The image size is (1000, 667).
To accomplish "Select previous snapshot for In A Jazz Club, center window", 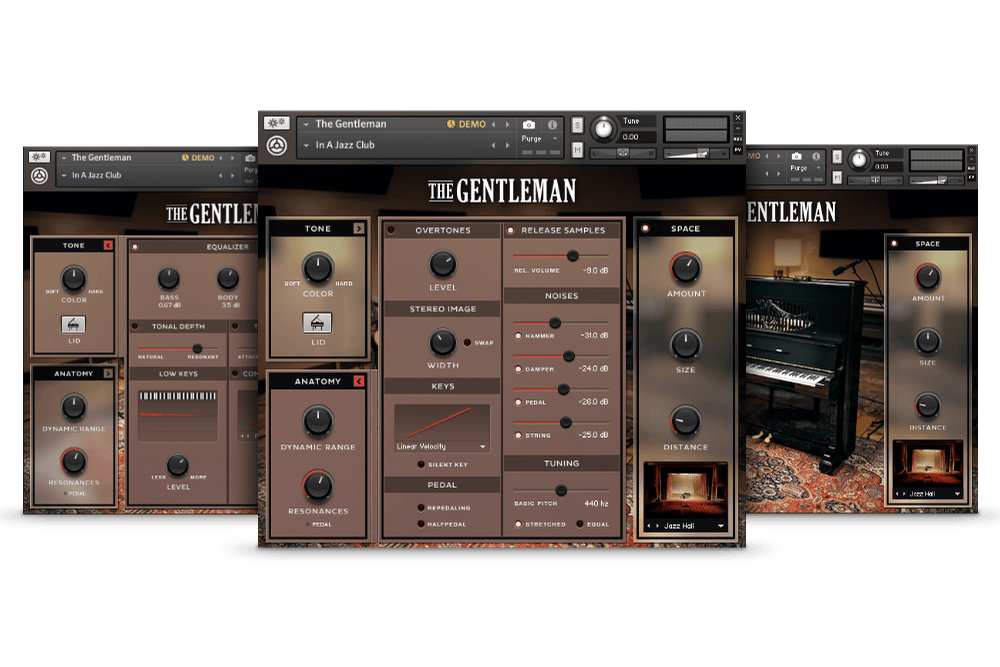I will point(494,145).
